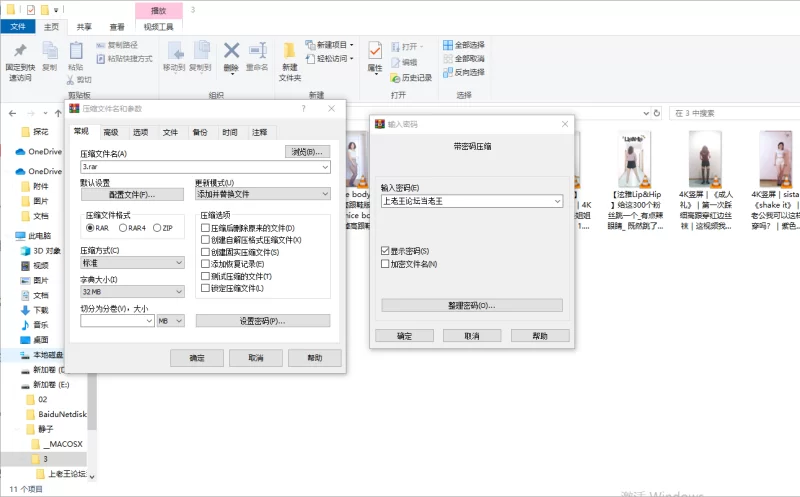800x497 pixels.
Task: Click the Move to icon
Action: (x=174, y=51)
